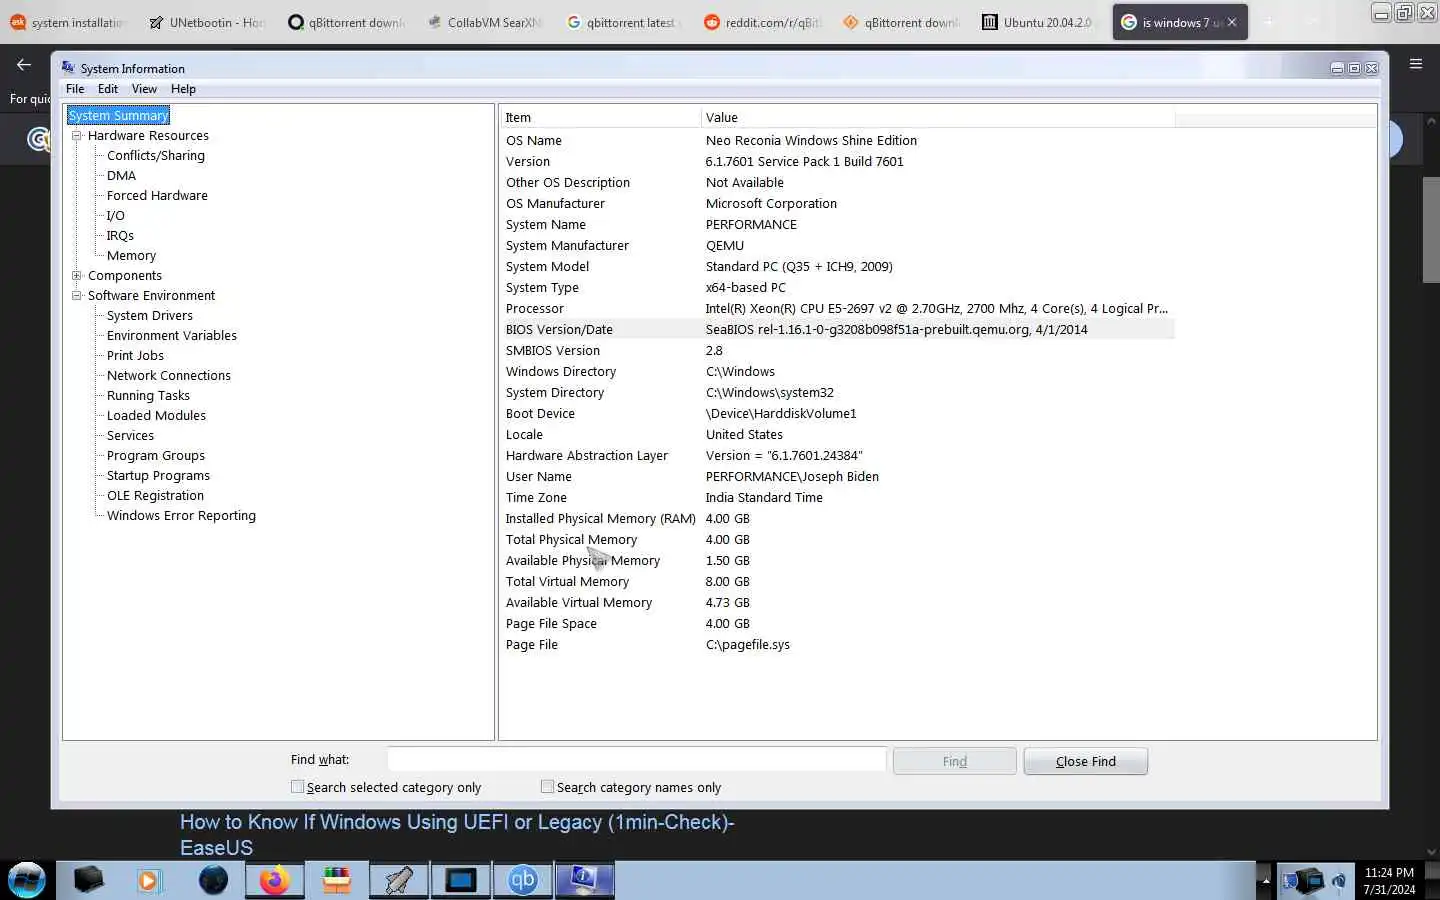The width and height of the screenshot is (1440, 900).
Task: Switch to the CollabVM SearXNG tab
Action: tap(484, 22)
